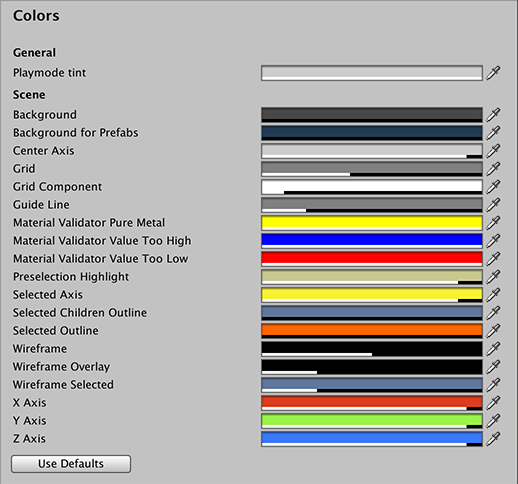Reset colors with Use Defaults button
This screenshot has width=518, height=484.
click(x=71, y=464)
